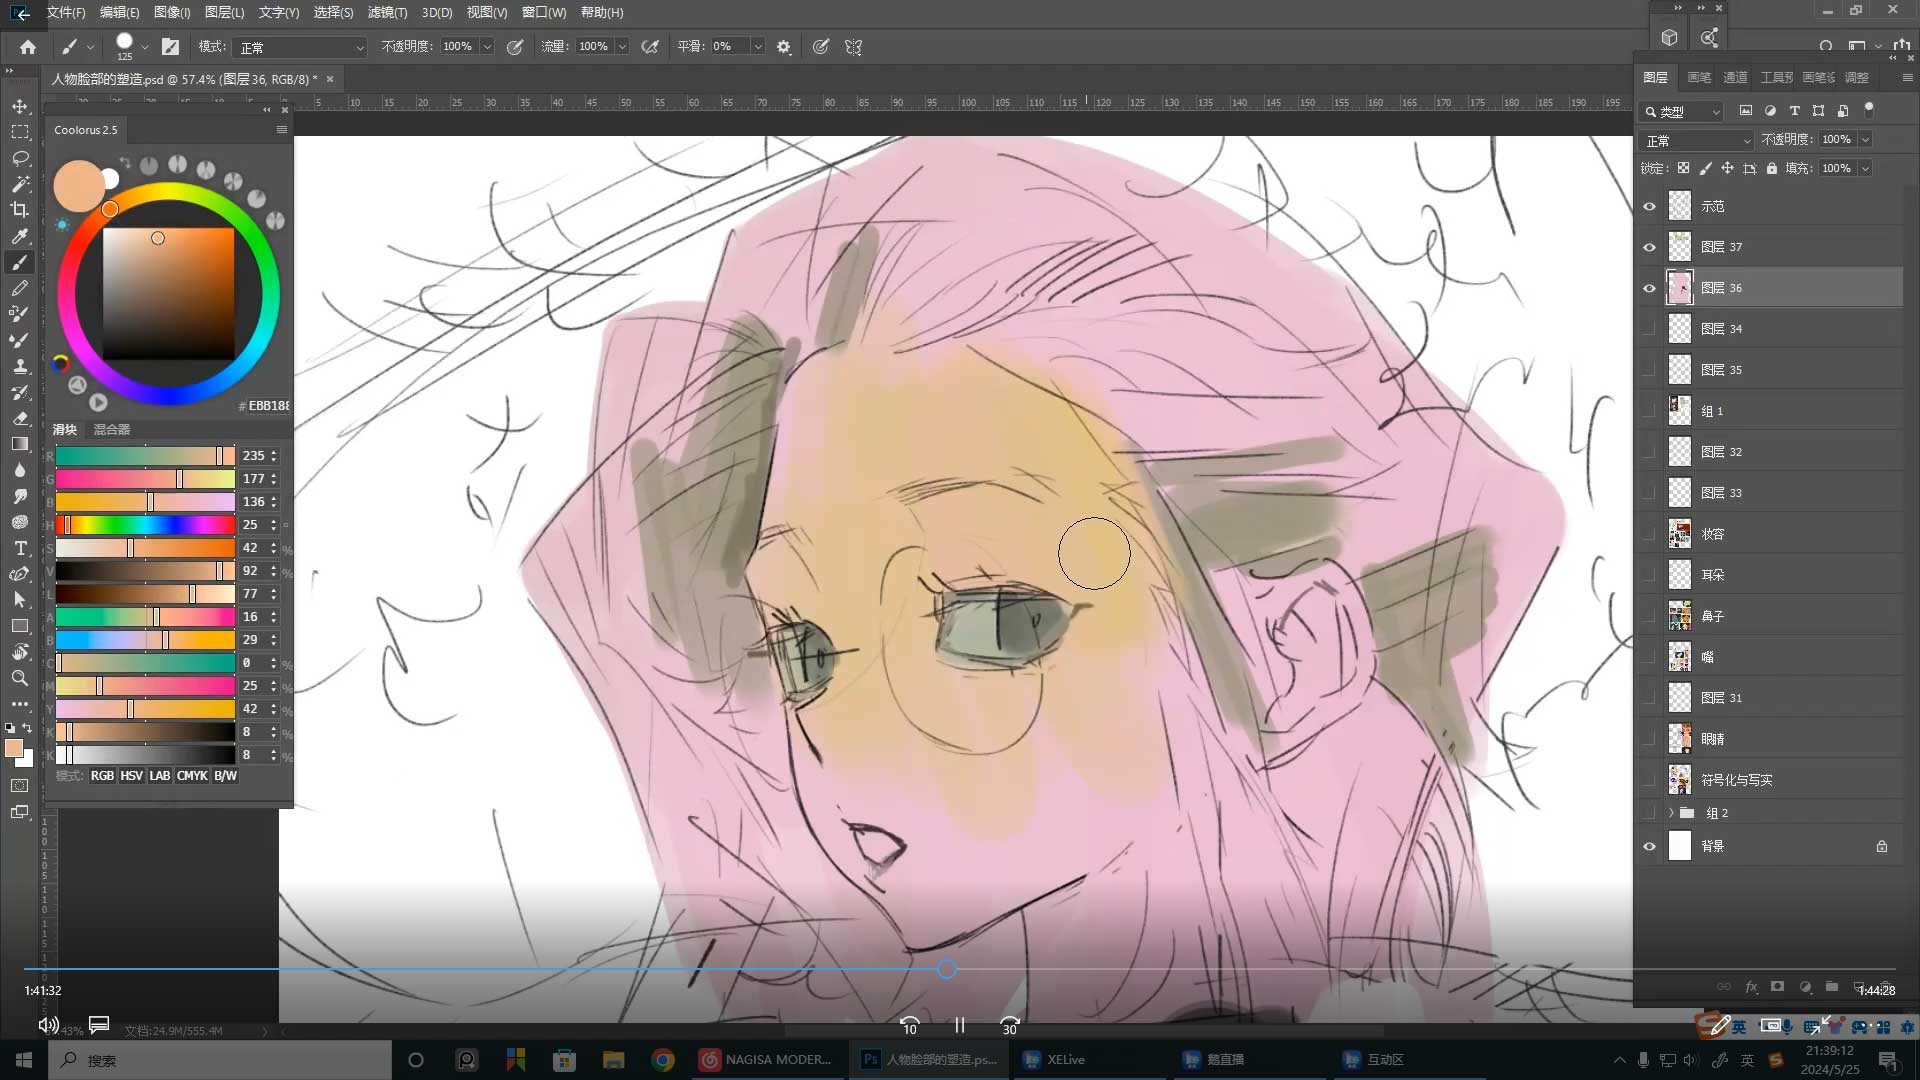Select the Lasso tool
Image resolution: width=1920 pixels, height=1080 pixels.
(20, 158)
